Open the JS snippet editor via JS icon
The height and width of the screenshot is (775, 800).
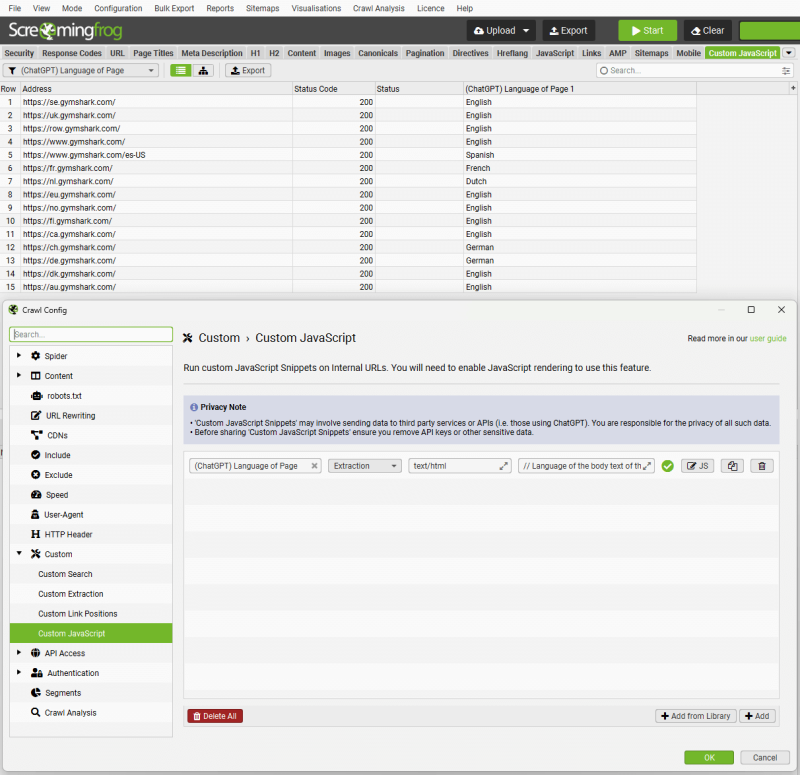pos(697,465)
